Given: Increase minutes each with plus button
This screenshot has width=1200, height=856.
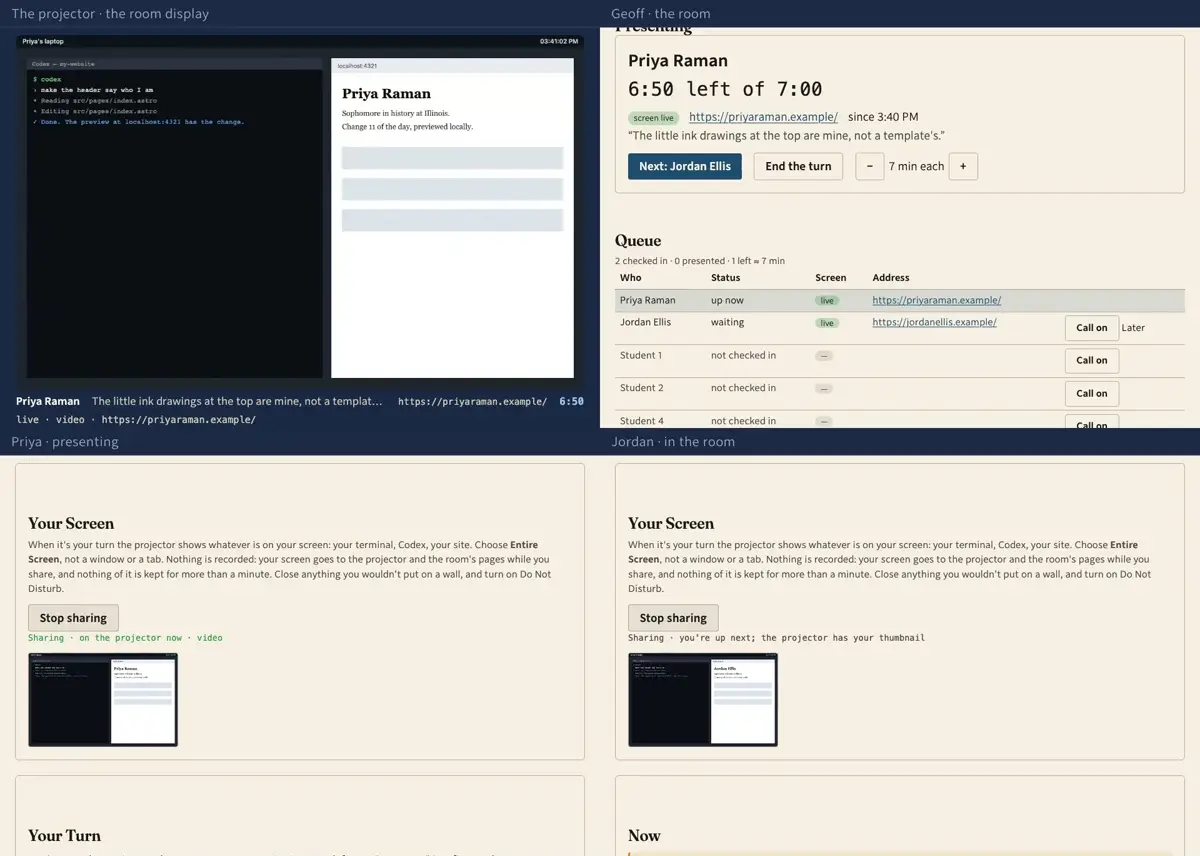Looking at the screenshot, I should pos(963,166).
